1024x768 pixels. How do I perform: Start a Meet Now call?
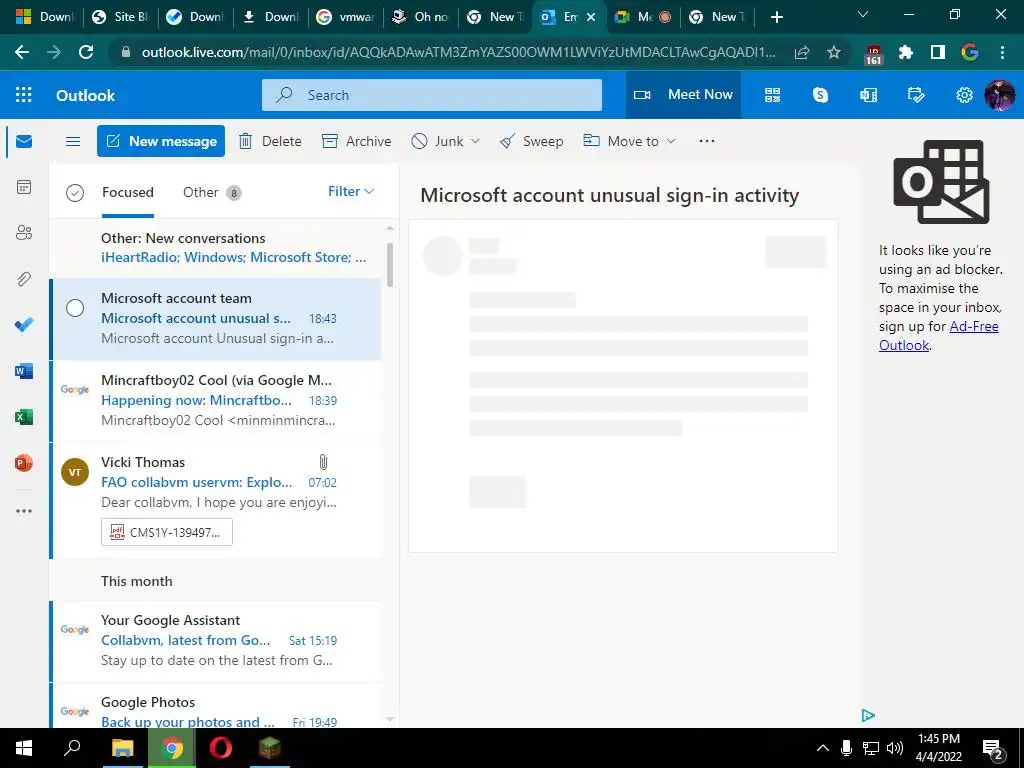coord(683,95)
